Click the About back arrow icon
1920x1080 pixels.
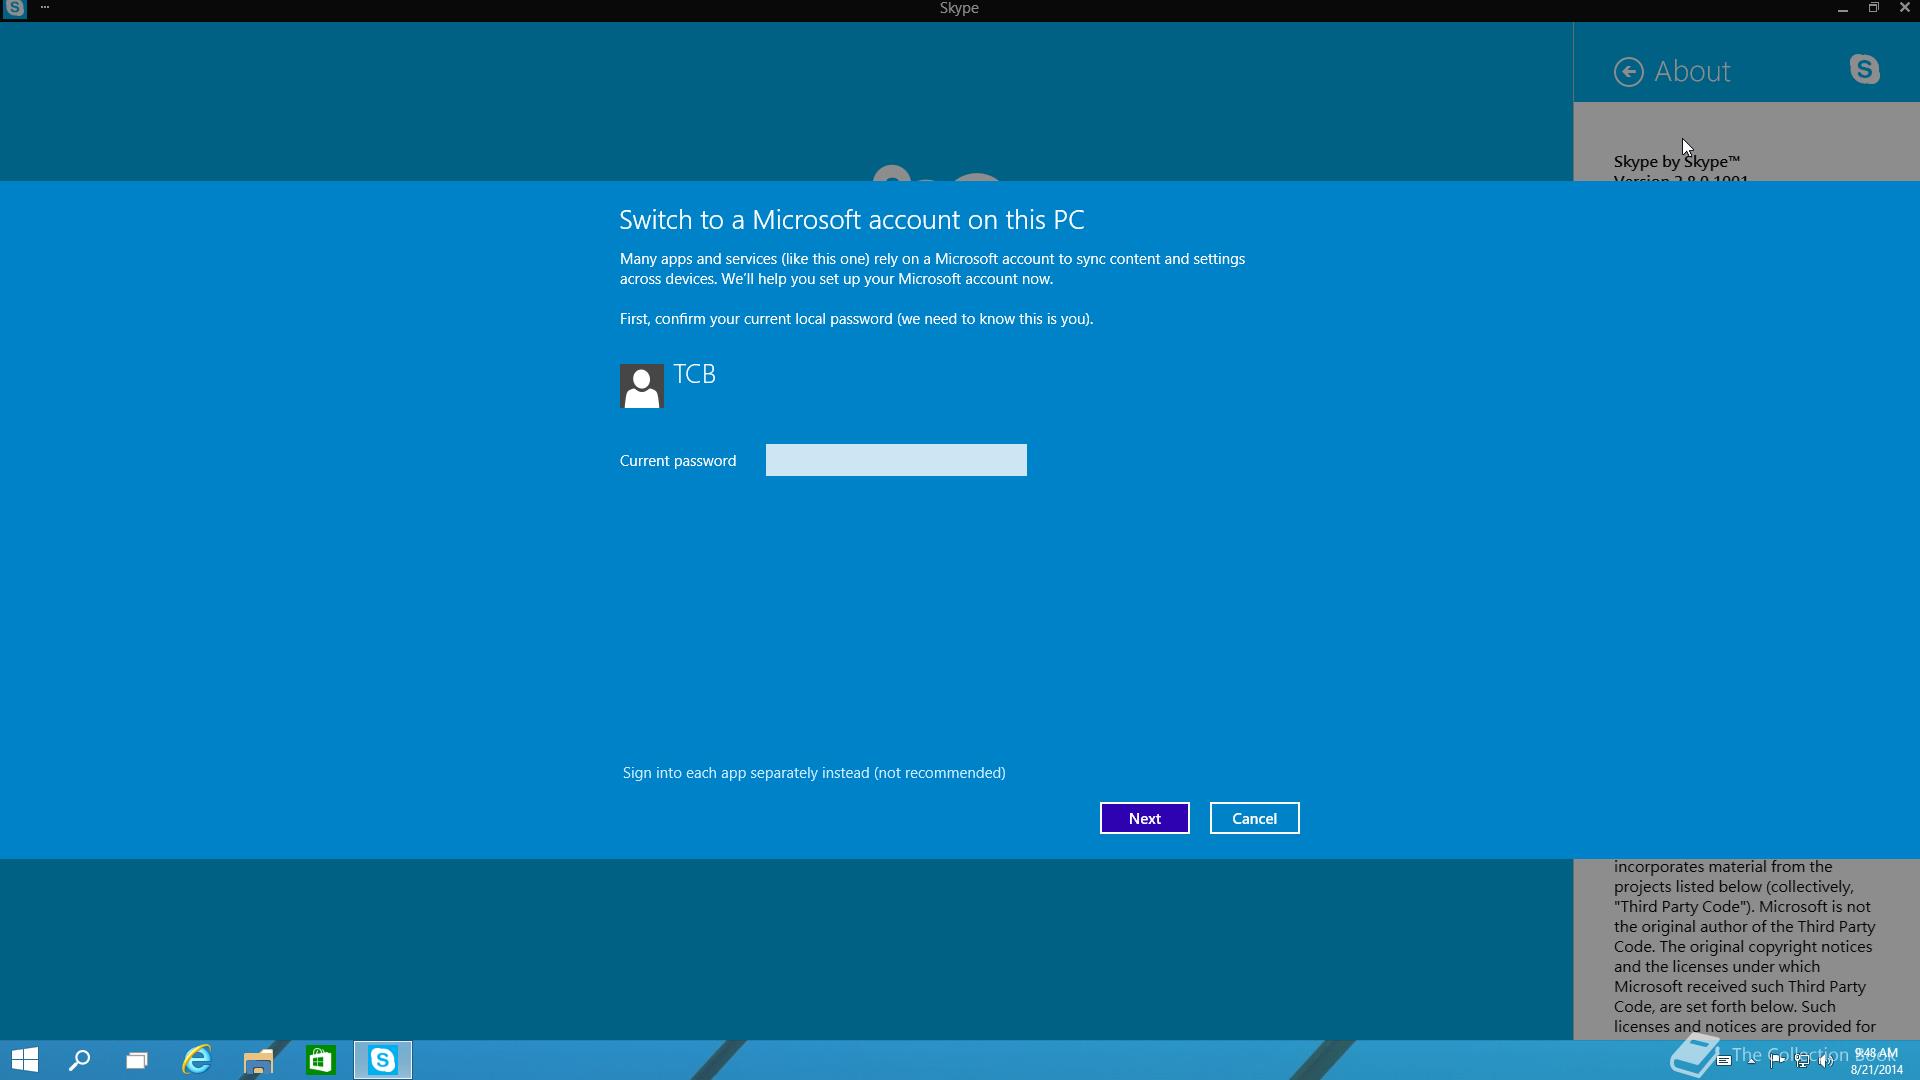point(1628,72)
